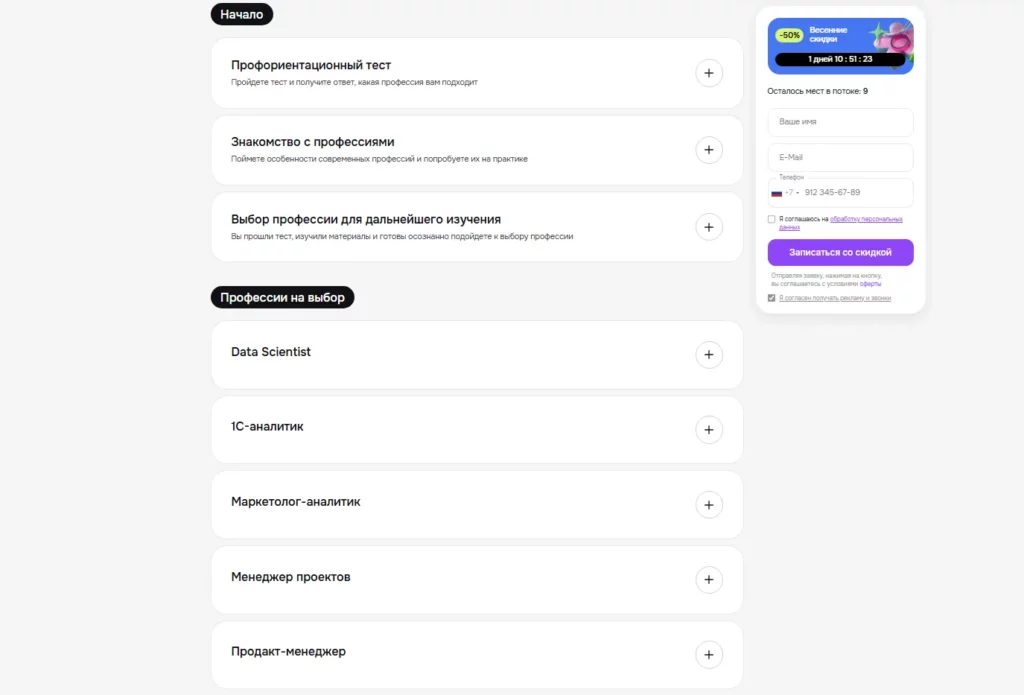Expand Выбор профессии для дальнейшего изучения
This screenshot has height=695, width=1024.
click(x=709, y=226)
